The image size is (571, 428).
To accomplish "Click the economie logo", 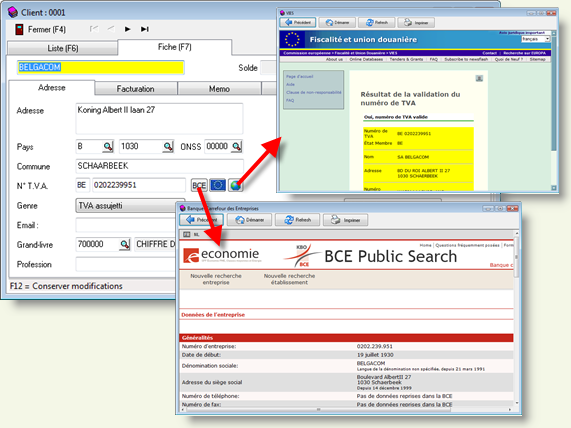I will (222, 255).
